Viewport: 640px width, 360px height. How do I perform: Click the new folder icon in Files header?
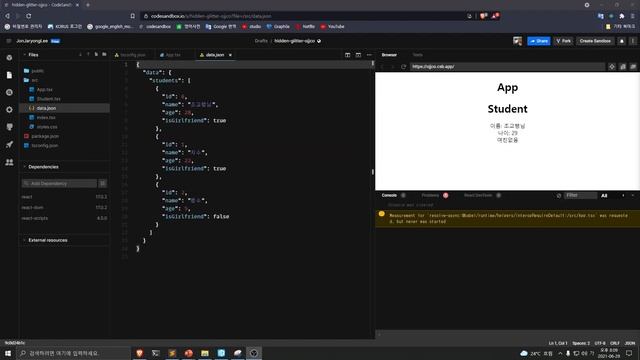point(104,54)
